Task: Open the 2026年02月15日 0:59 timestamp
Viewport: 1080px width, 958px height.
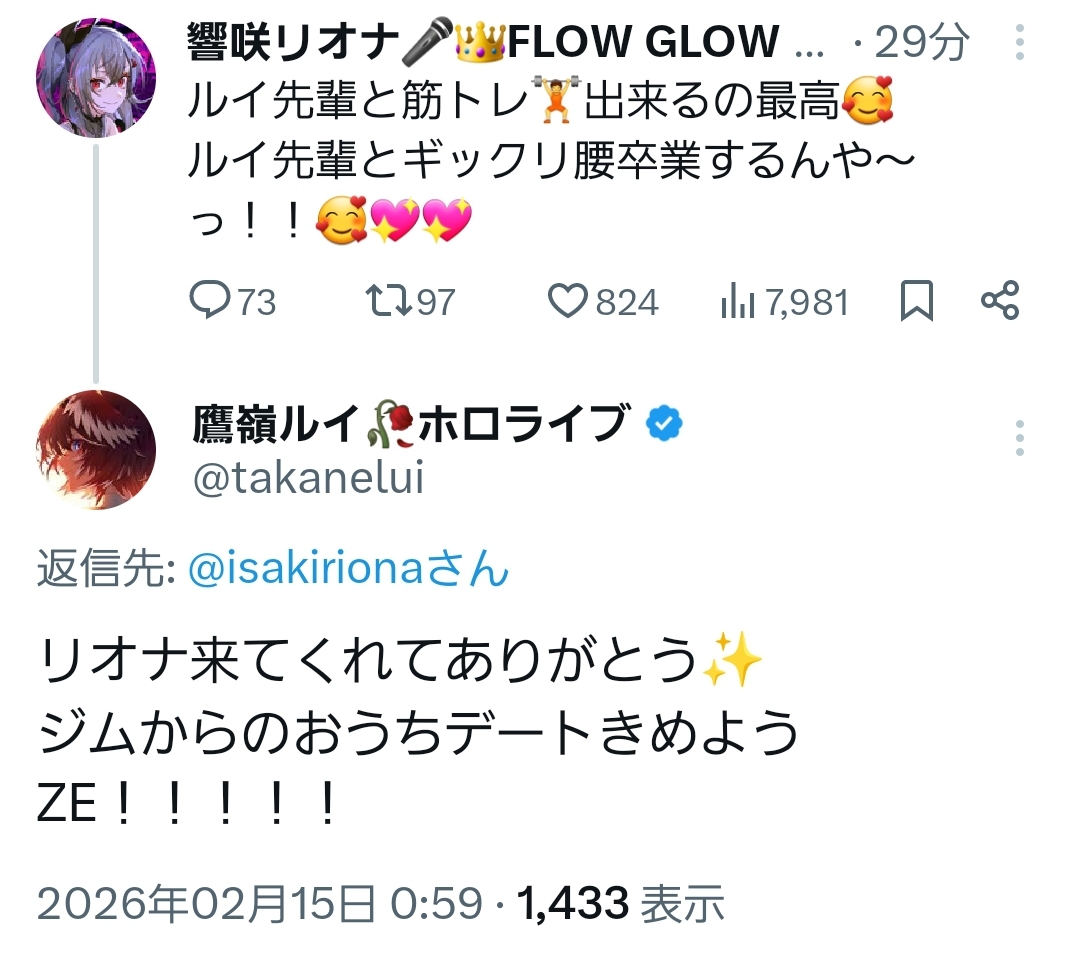Action: point(260,904)
